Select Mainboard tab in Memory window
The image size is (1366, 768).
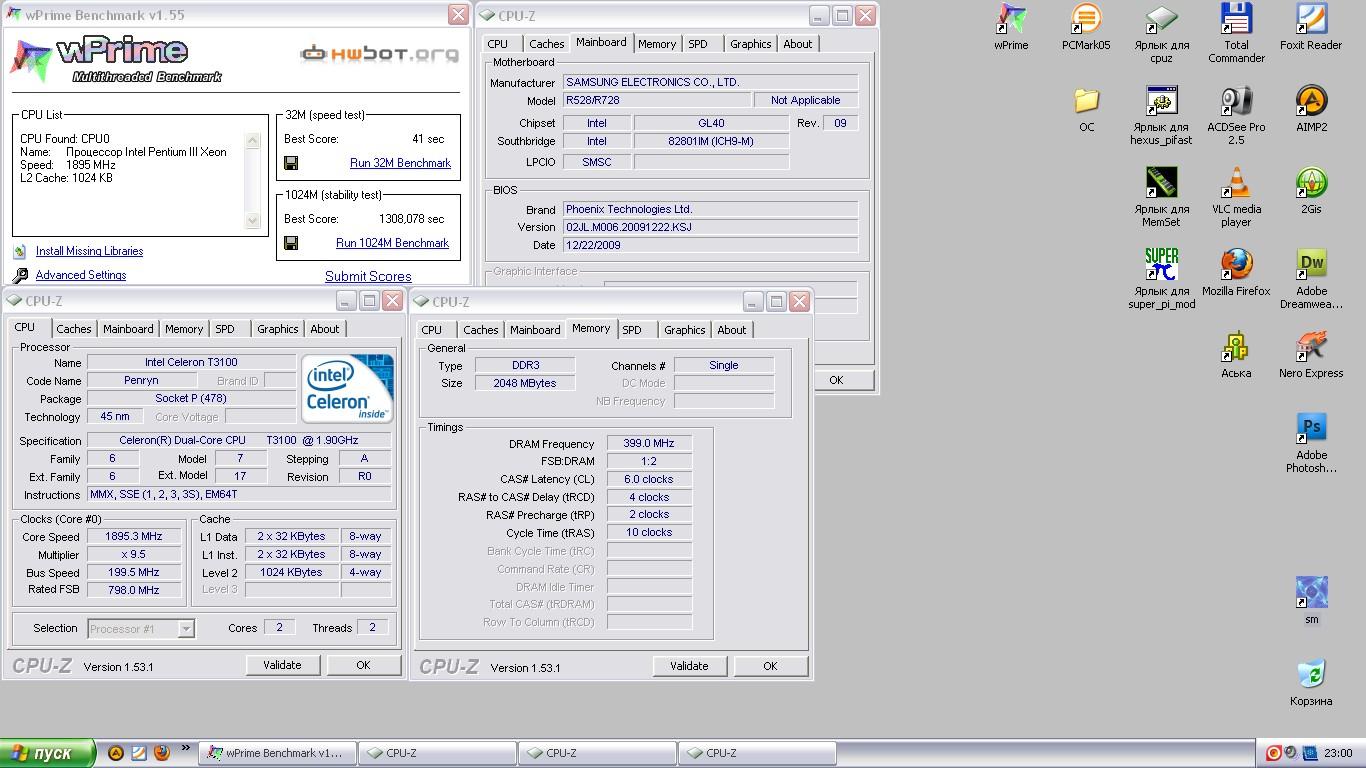click(535, 330)
